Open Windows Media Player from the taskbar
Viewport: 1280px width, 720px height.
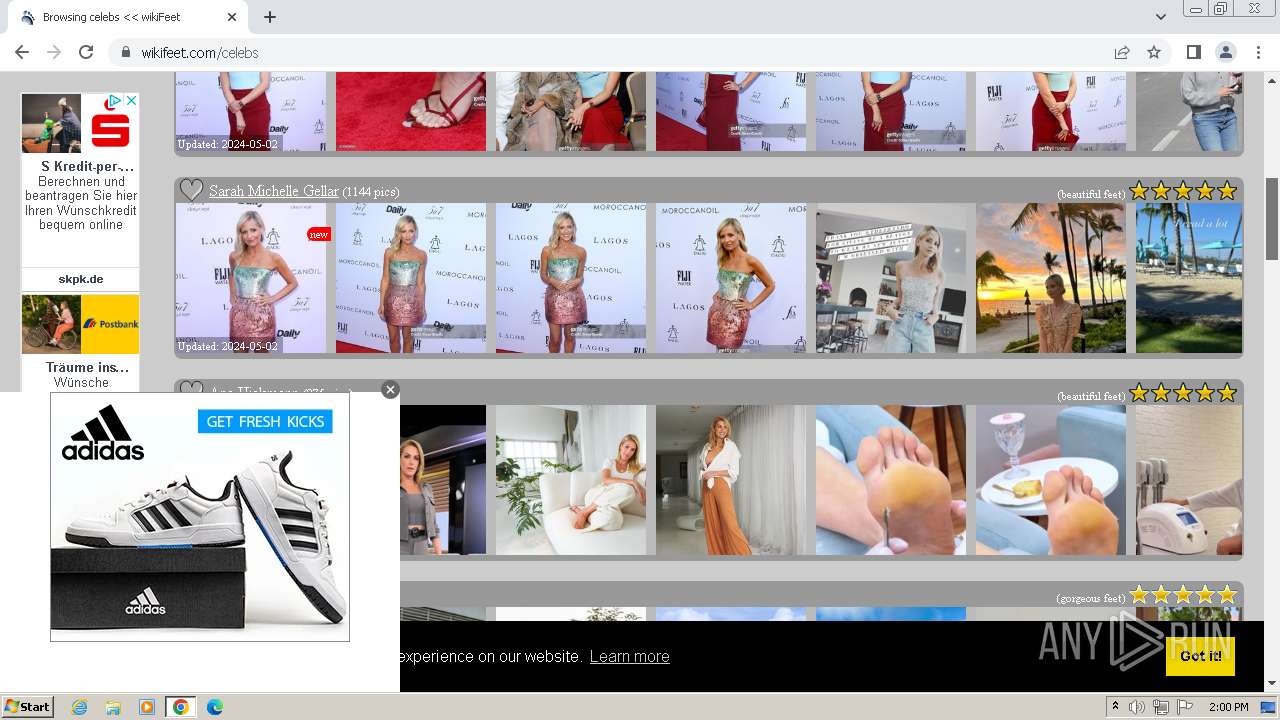[147, 707]
